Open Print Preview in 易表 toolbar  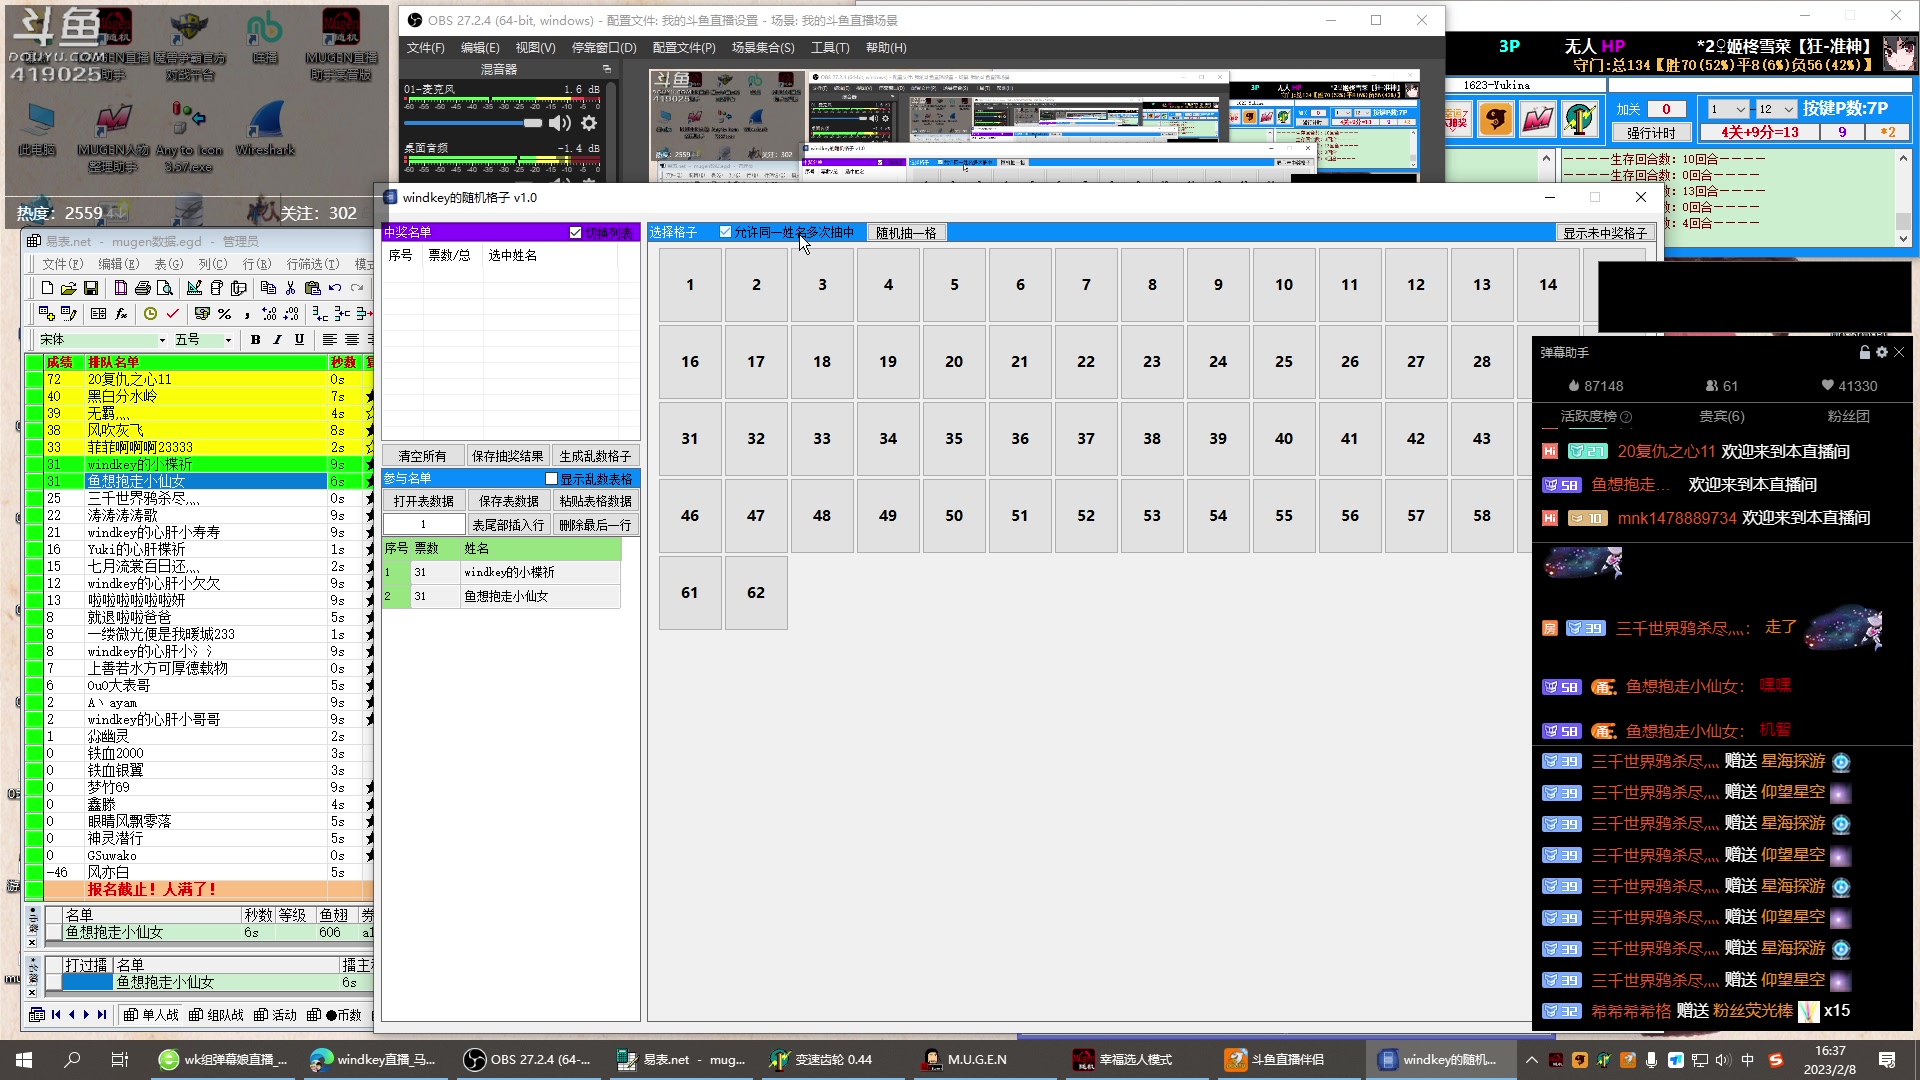coord(165,288)
